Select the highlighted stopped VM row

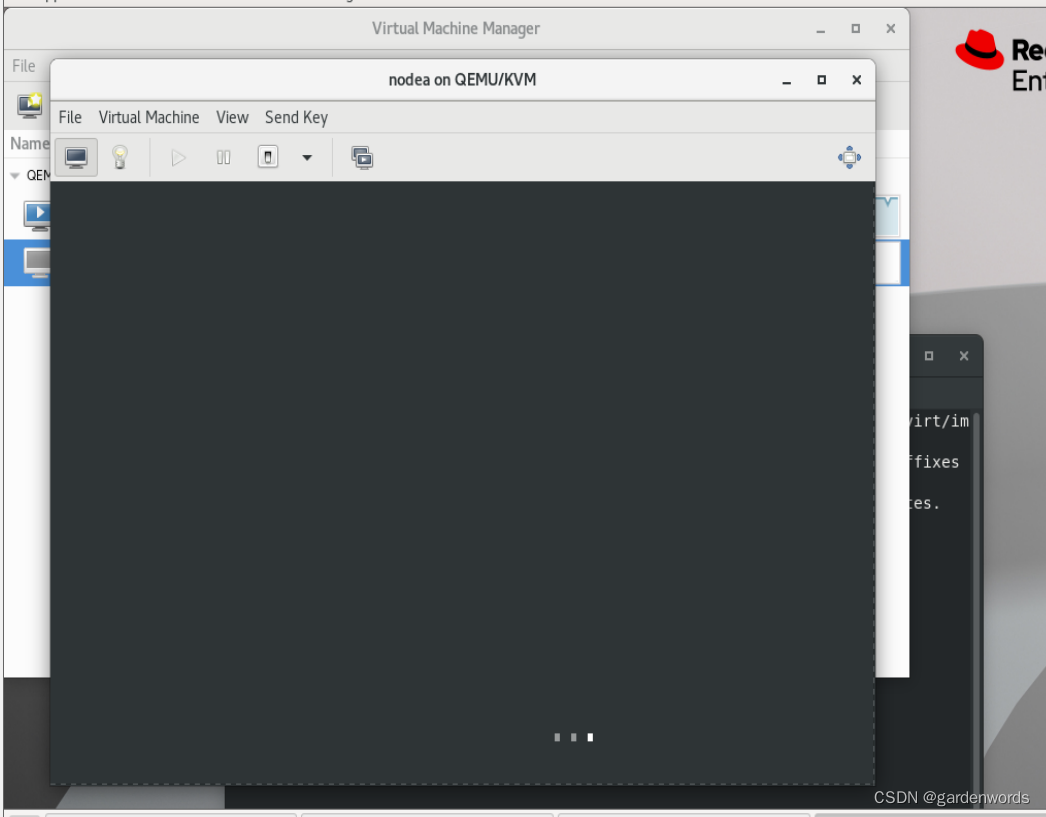click(x=27, y=263)
